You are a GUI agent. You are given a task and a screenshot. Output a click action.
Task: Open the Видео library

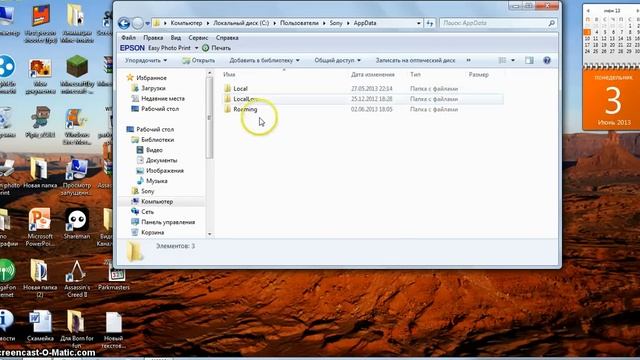click(x=154, y=150)
